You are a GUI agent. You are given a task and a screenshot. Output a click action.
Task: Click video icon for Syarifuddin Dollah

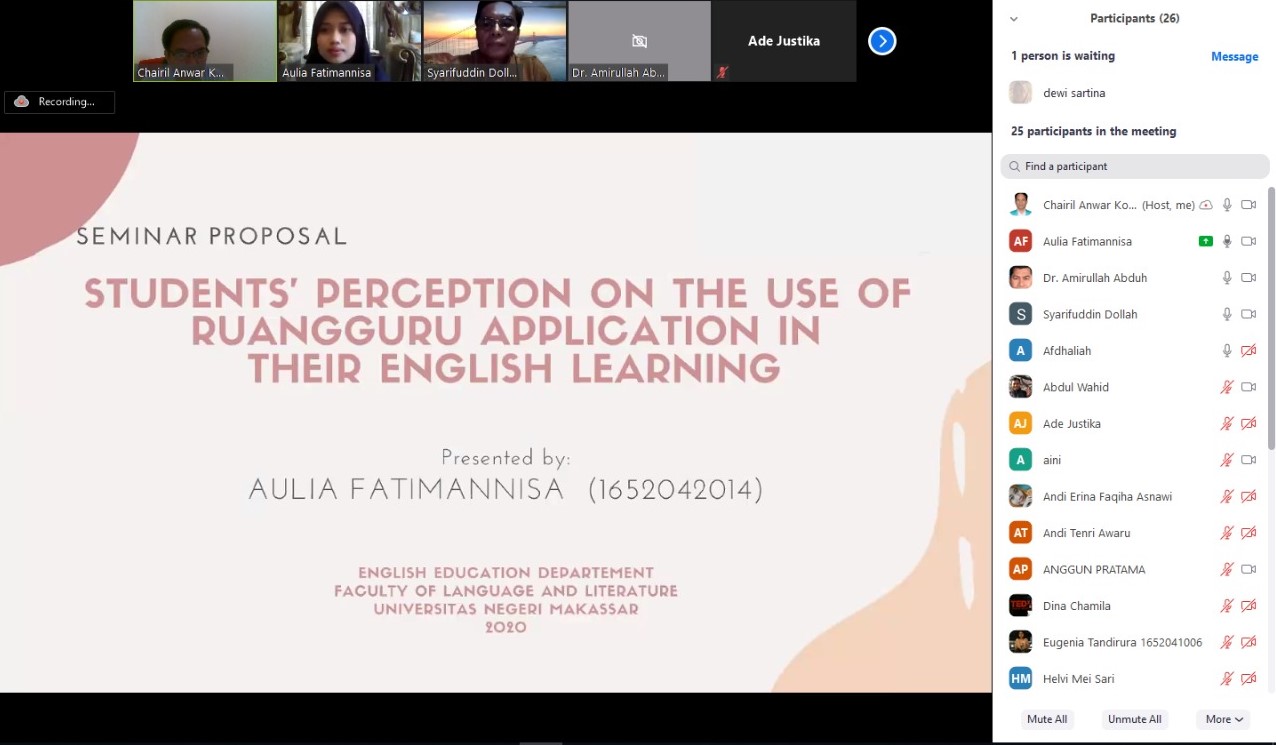tap(1248, 314)
